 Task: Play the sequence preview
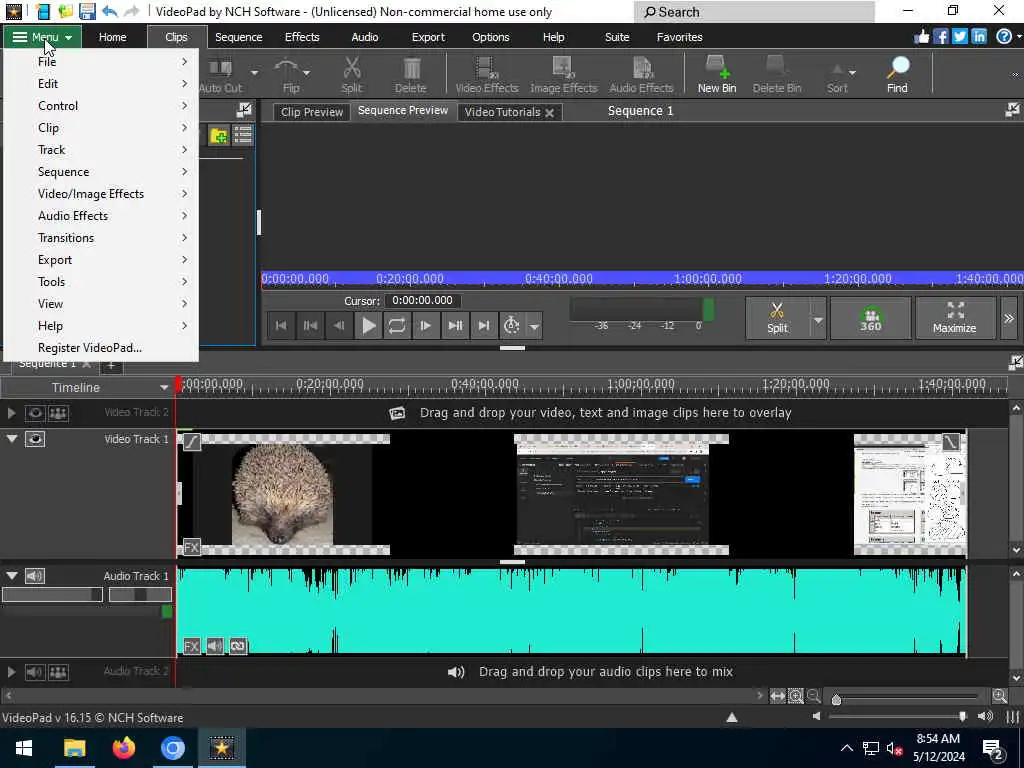(x=368, y=325)
